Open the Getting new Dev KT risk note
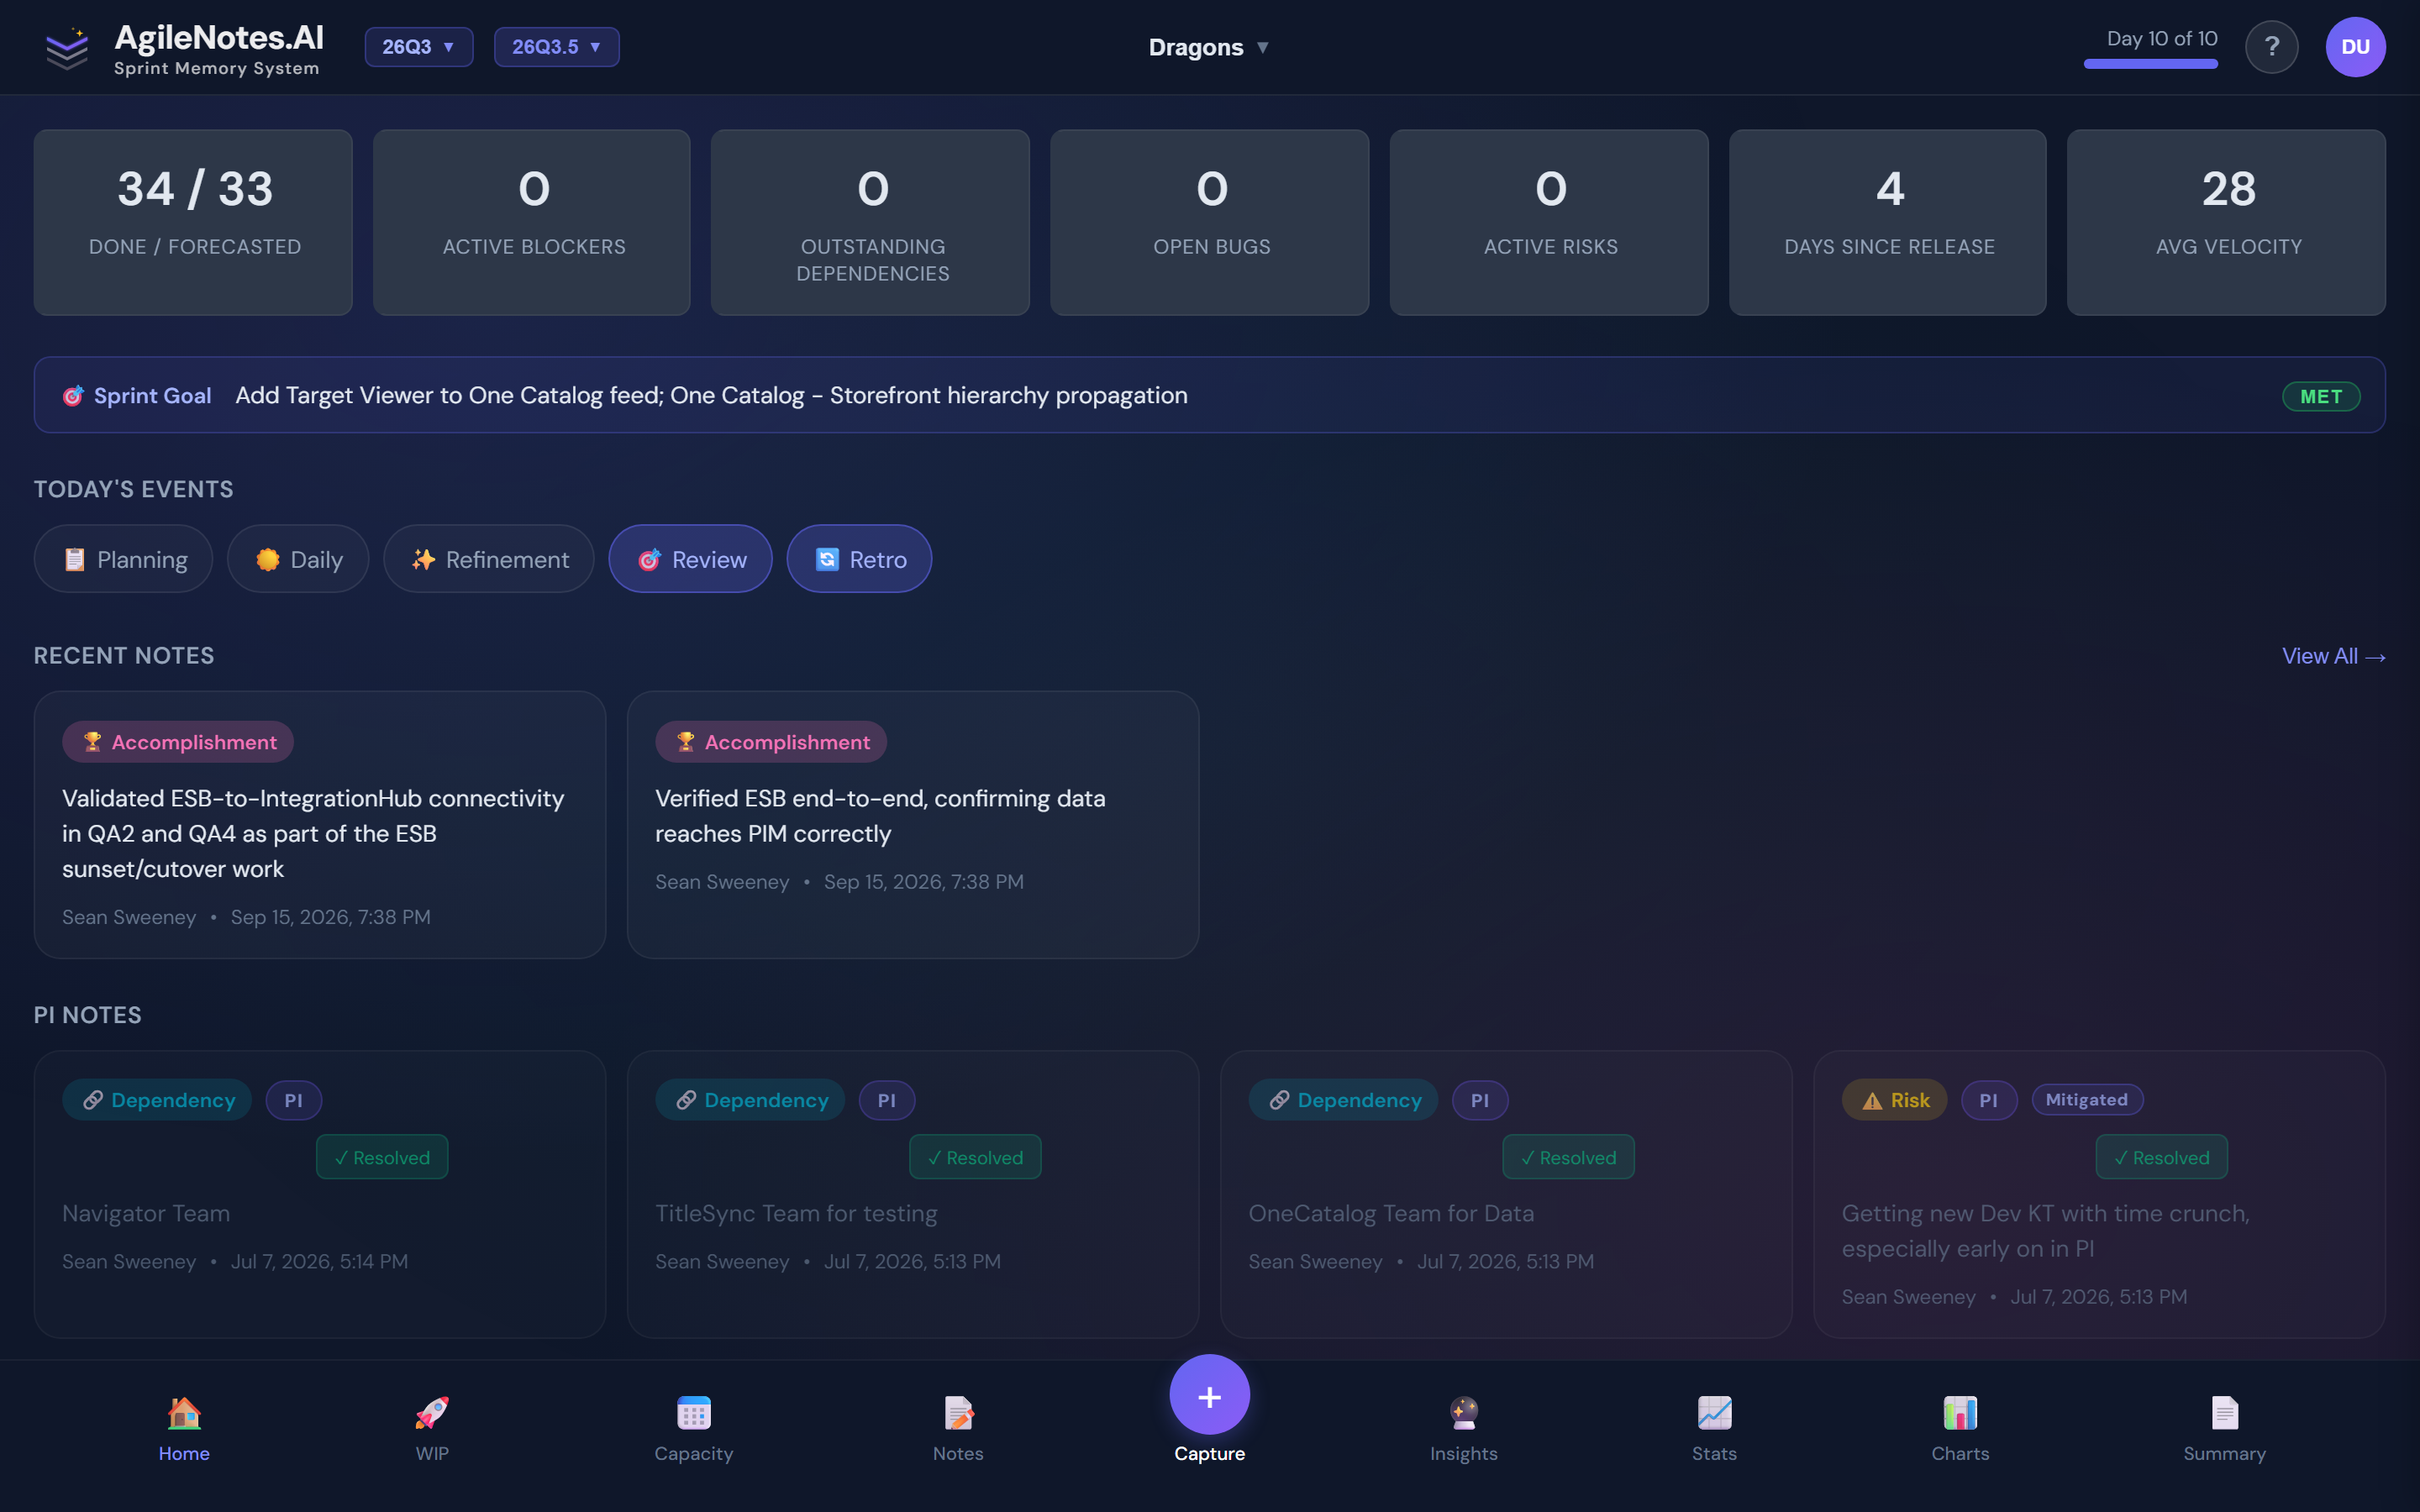 coord(2099,1194)
